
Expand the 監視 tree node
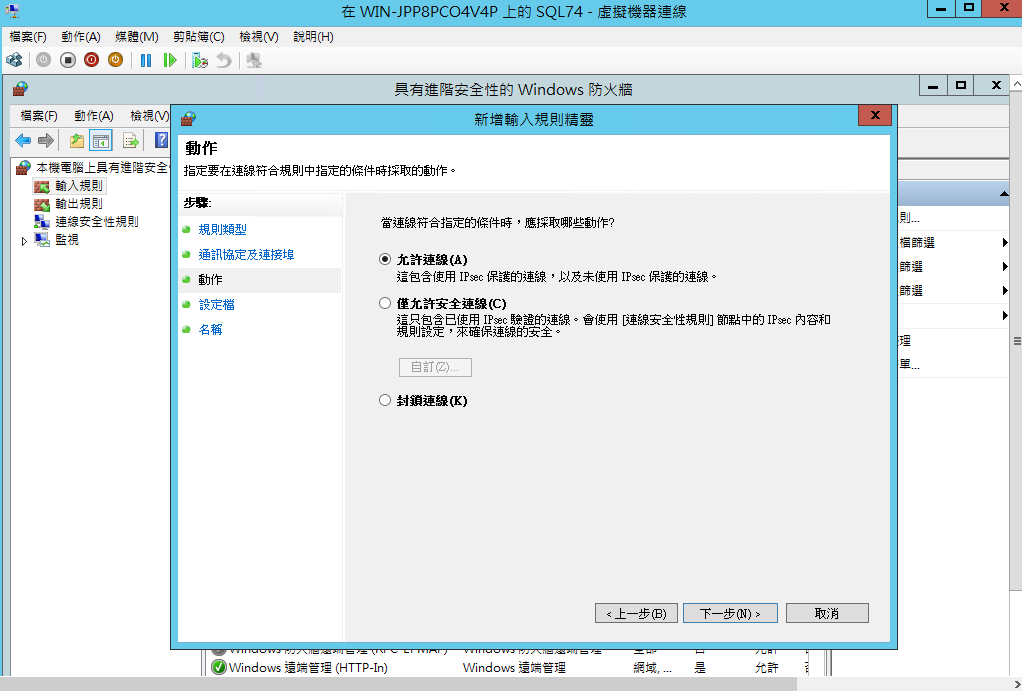(24, 241)
